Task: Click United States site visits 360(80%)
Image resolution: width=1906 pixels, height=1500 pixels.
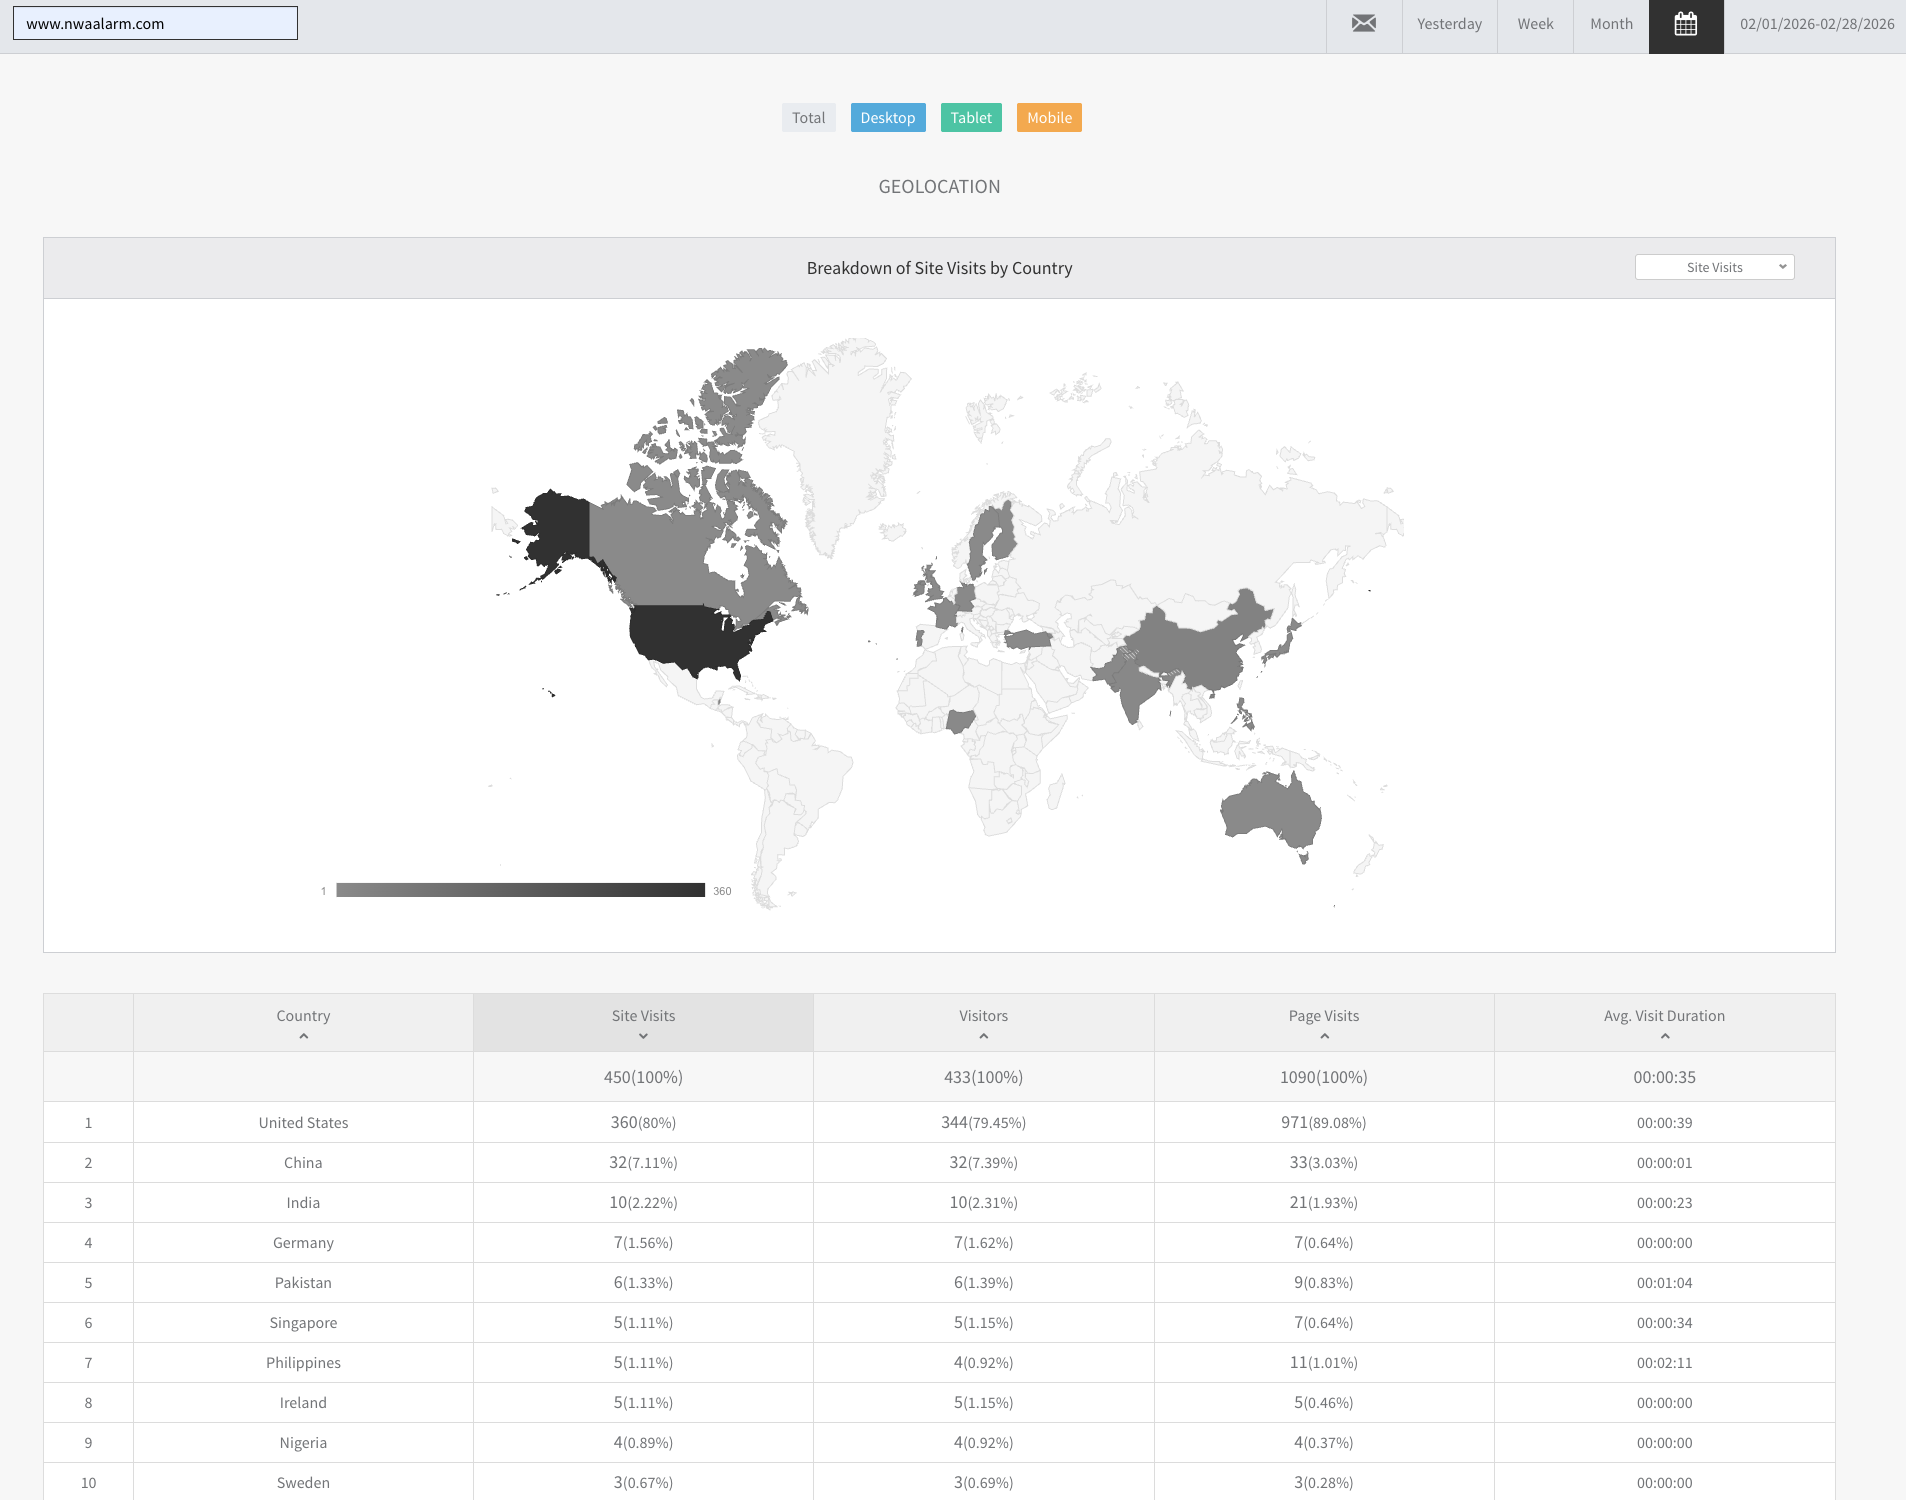Action: point(643,1122)
